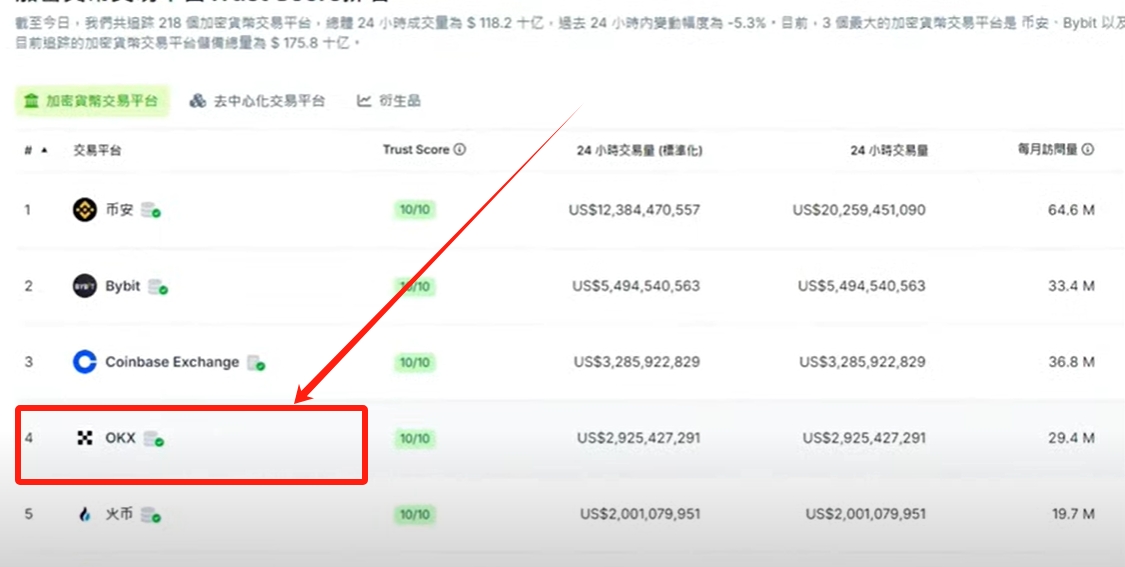Click OKX 10/10 trust score badge

click(415, 439)
